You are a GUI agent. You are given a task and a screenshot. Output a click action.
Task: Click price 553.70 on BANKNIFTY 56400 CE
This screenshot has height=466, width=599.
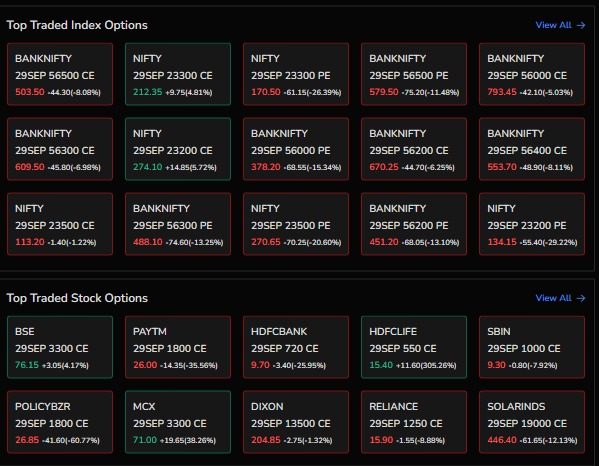502,167
